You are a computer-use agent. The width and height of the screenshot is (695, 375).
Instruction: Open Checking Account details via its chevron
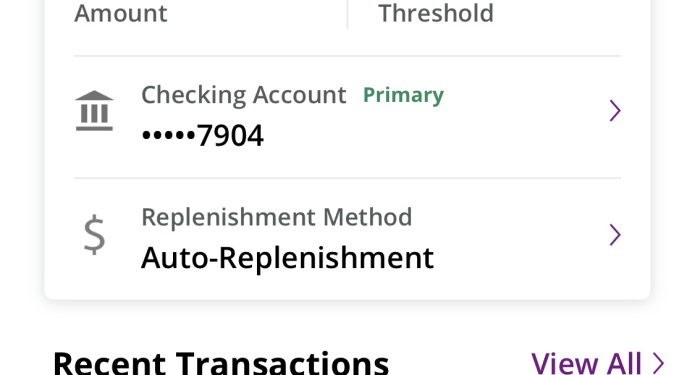[x=615, y=110]
